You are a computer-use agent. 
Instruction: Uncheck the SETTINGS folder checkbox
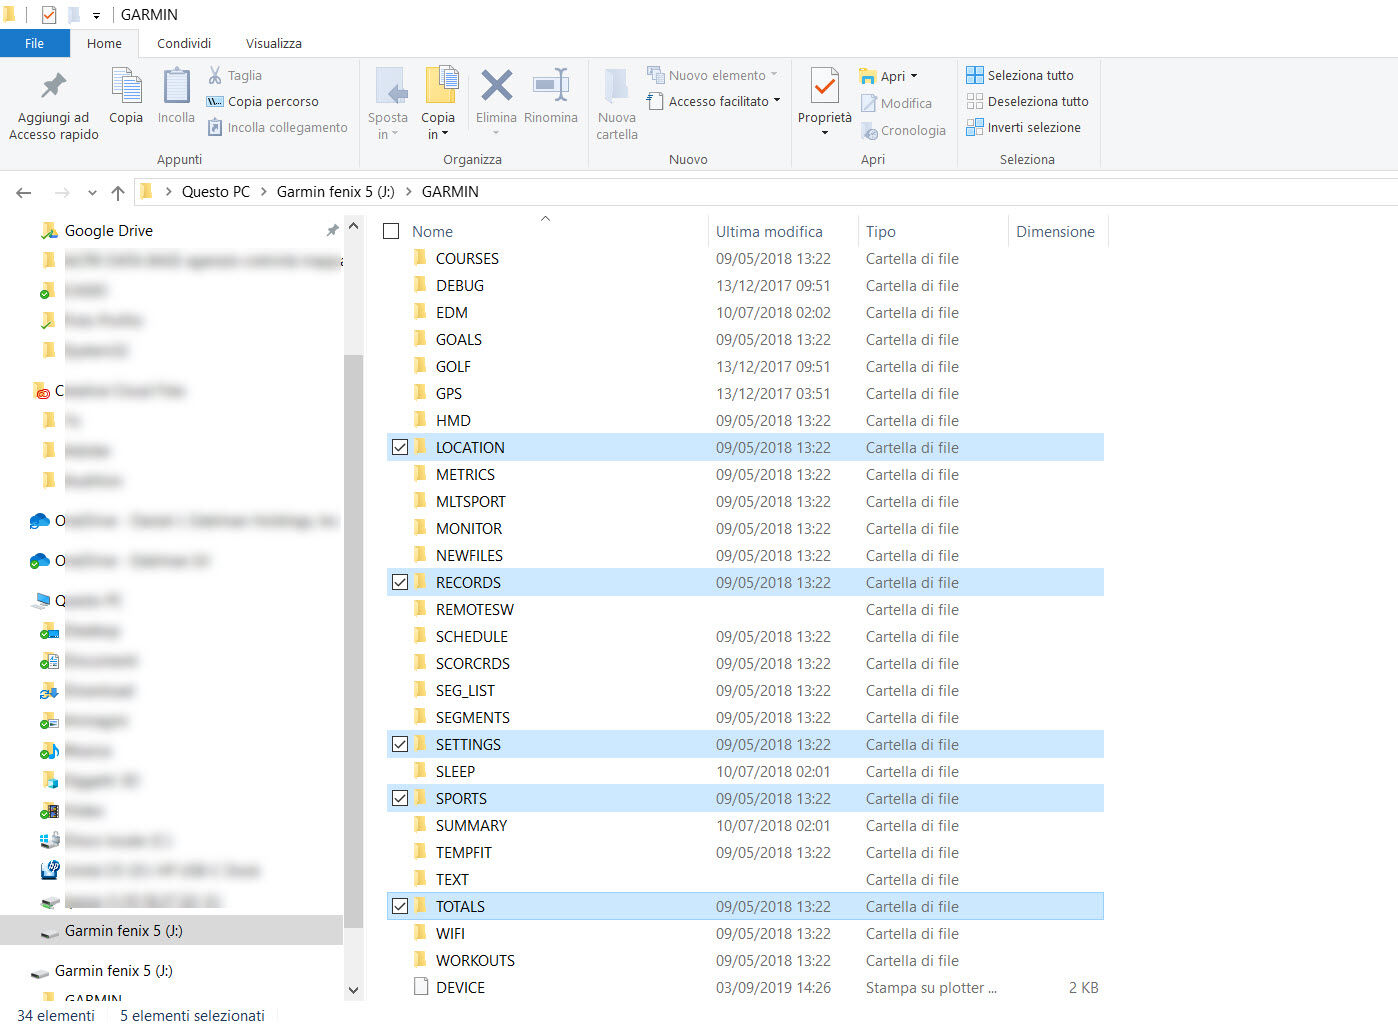tap(400, 745)
